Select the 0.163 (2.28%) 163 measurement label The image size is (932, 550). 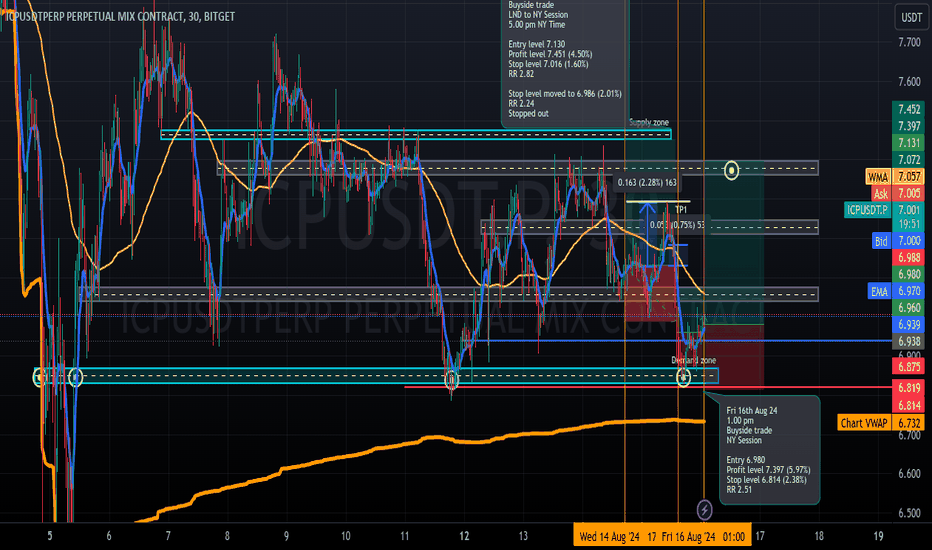tap(647, 183)
